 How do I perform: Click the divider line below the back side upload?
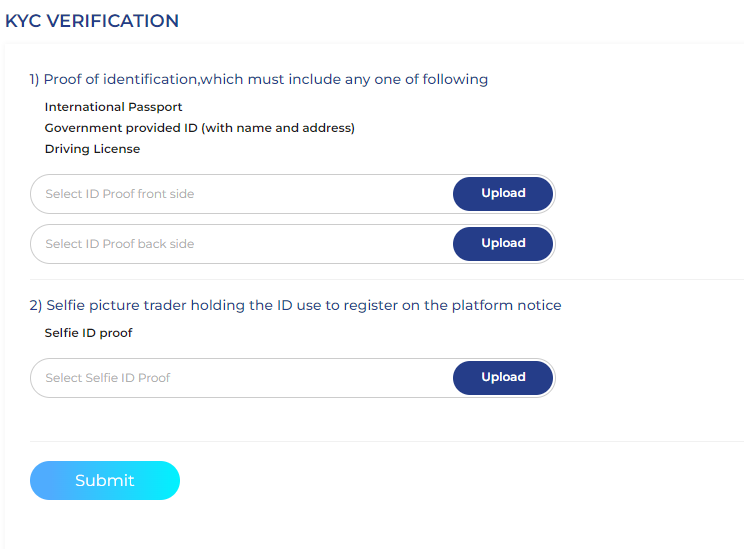387,279
